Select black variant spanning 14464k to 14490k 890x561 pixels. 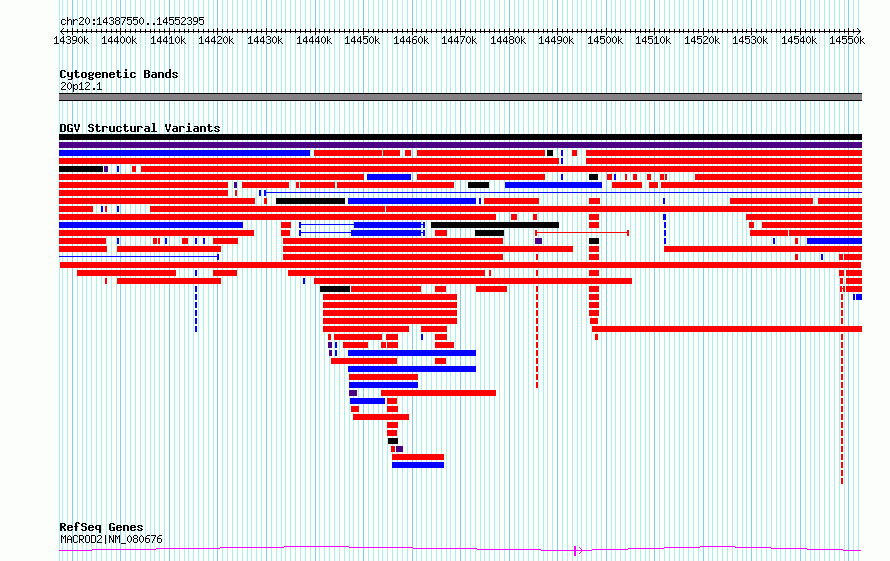pos(495,225)
